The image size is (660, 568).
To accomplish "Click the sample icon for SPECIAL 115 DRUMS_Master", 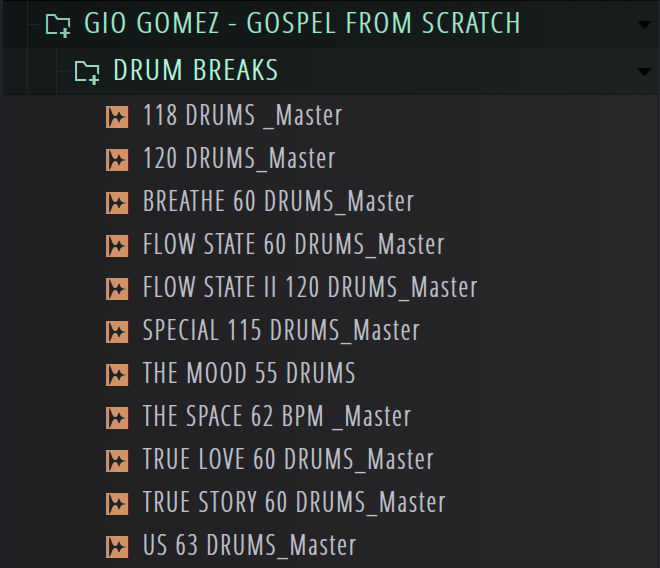I will [x=117, y=331].
